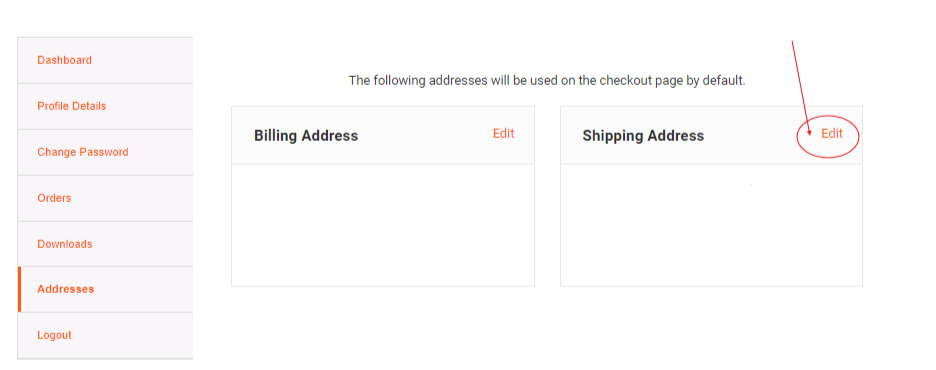
Task: Select the Addresses sidebar item
Action: [105, 289]
